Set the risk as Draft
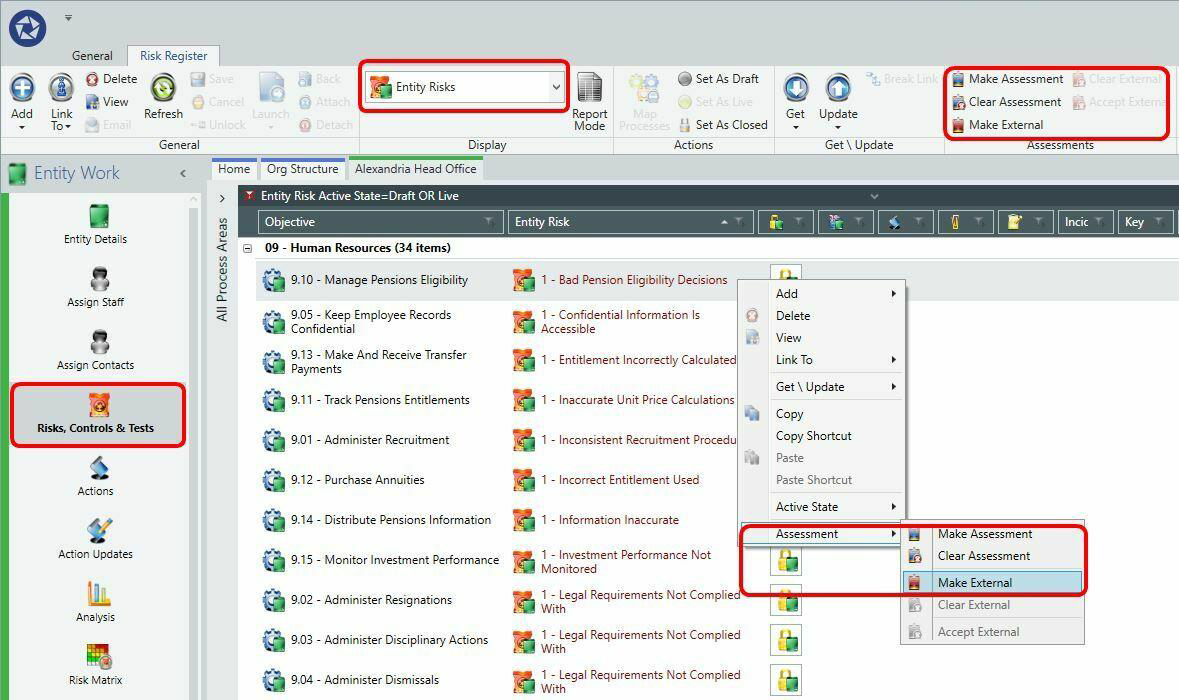Image resolution: width=1179 pixels, height=700 pixels. [x=718, y=79]
